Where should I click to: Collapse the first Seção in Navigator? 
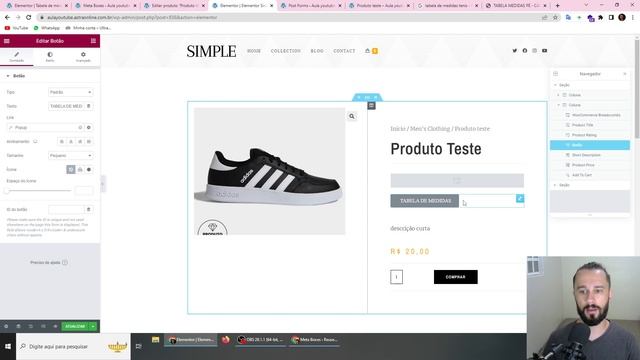pos(556,85)
